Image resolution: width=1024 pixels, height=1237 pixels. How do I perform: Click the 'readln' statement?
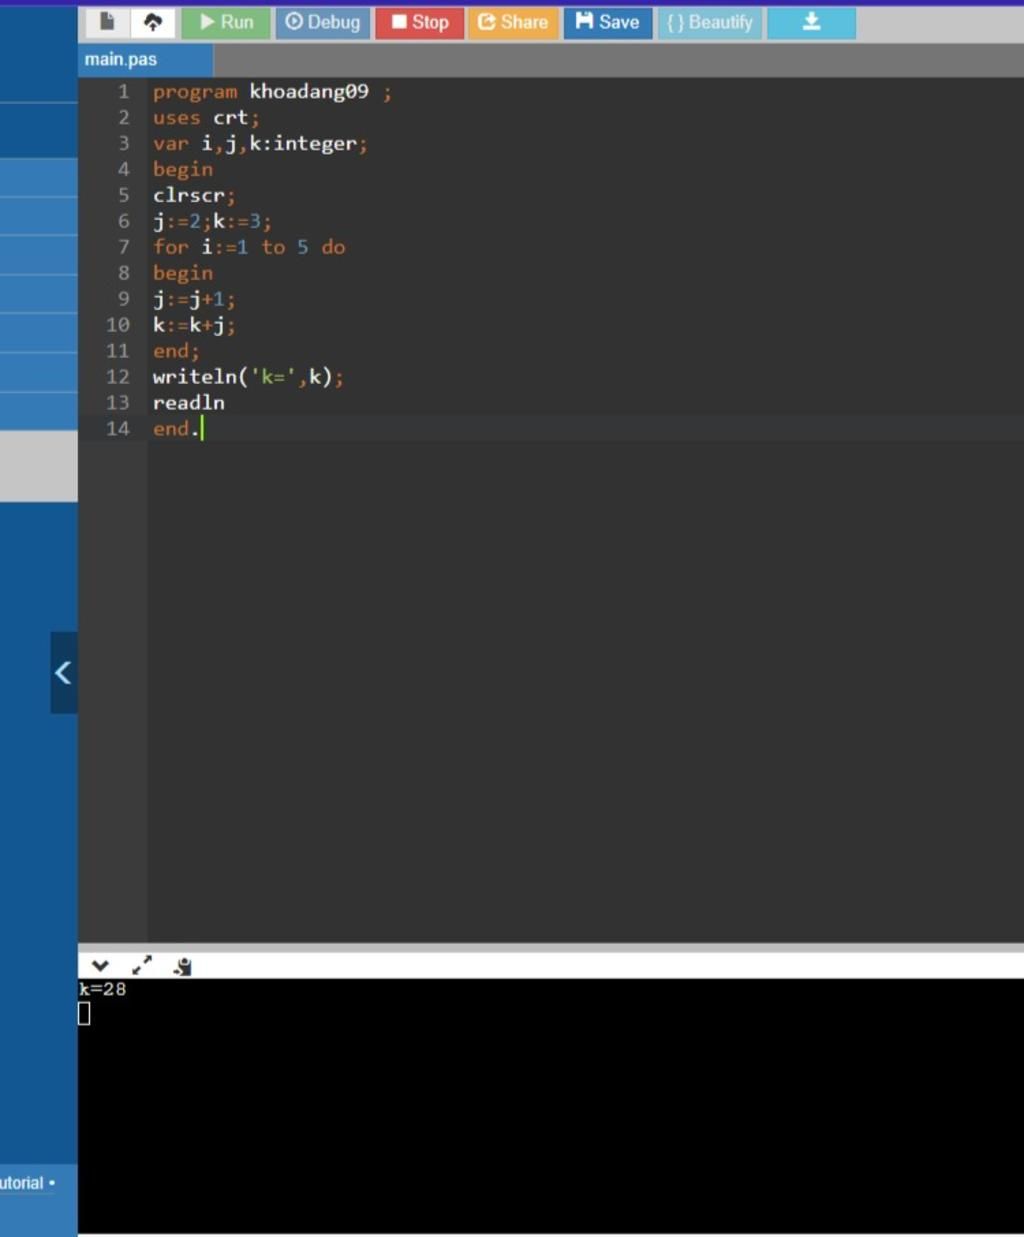pyautogui.click(x=188, y=403)
